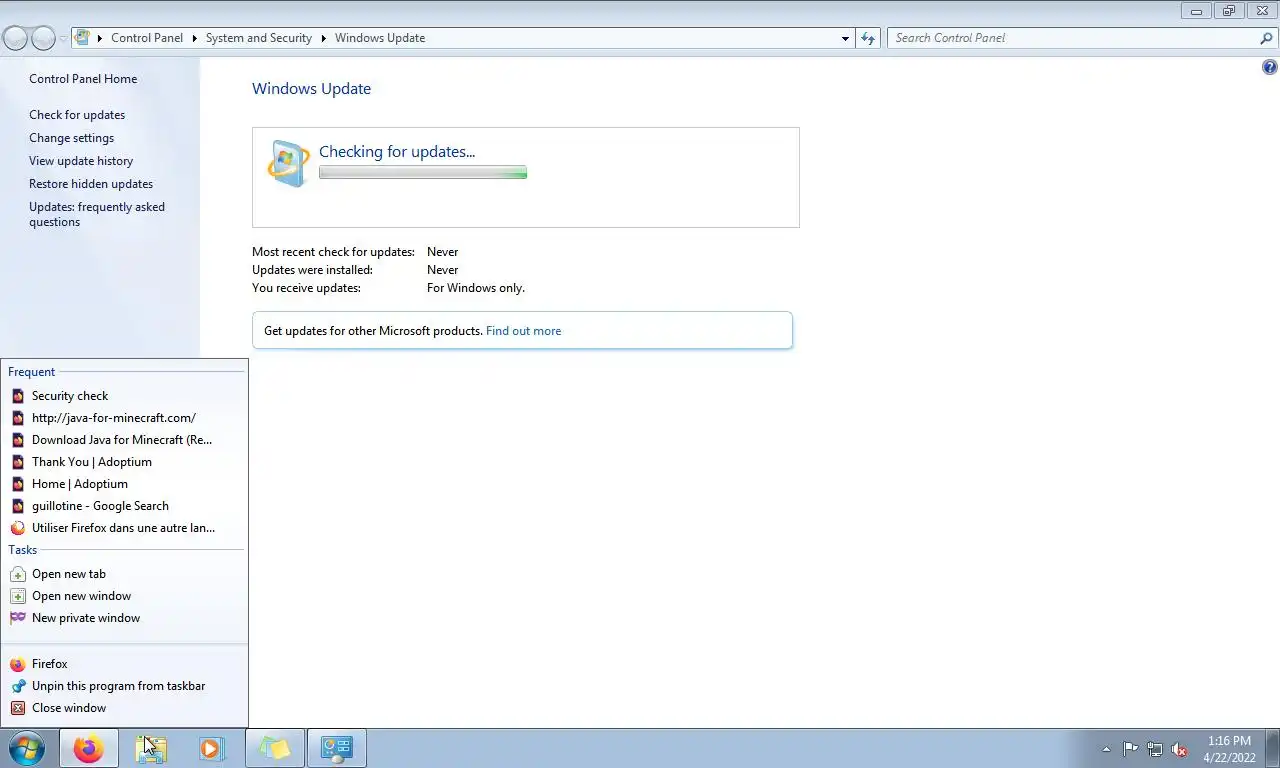Click Check for updates link
The width and height of the screenshot is (1280, 768).
point(77,115)
